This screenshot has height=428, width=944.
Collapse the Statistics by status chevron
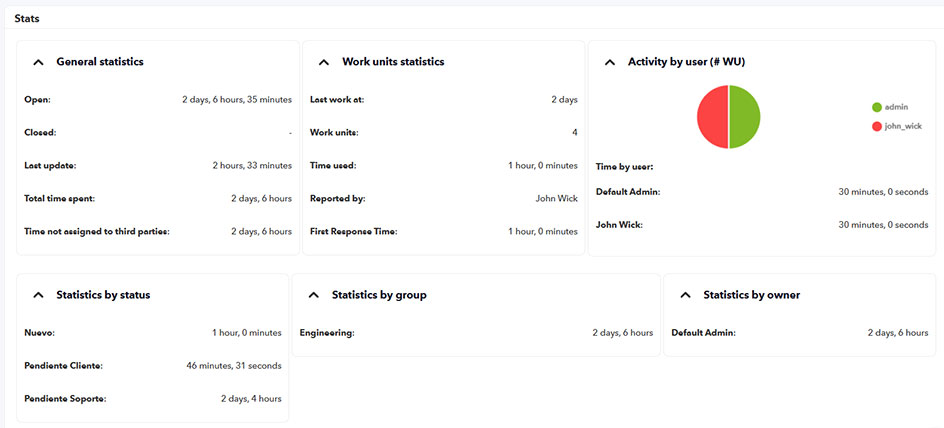point(38,295)
